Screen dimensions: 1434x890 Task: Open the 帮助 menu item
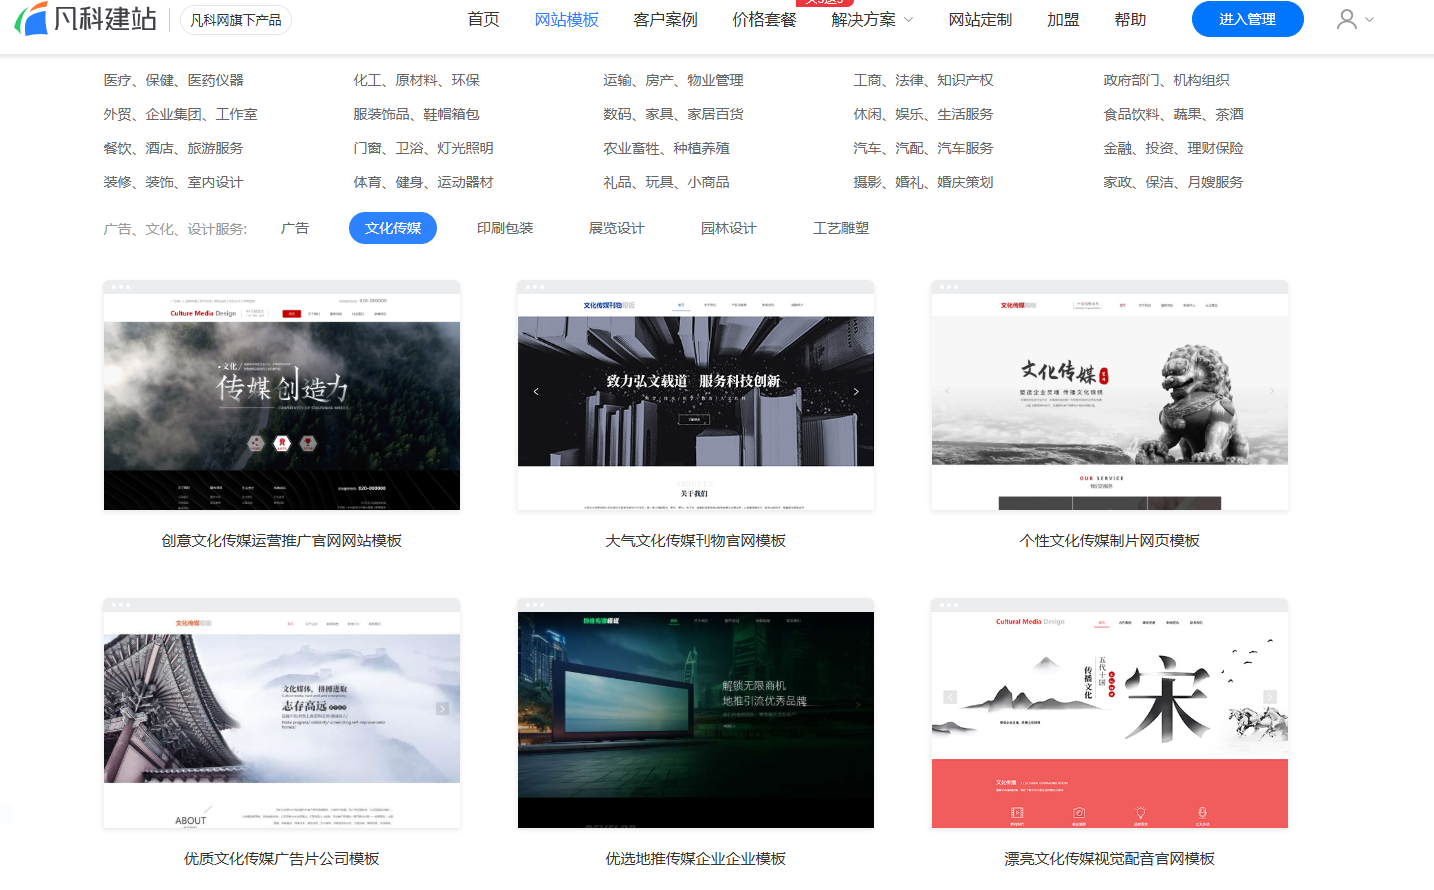(x=1130, y=19)
